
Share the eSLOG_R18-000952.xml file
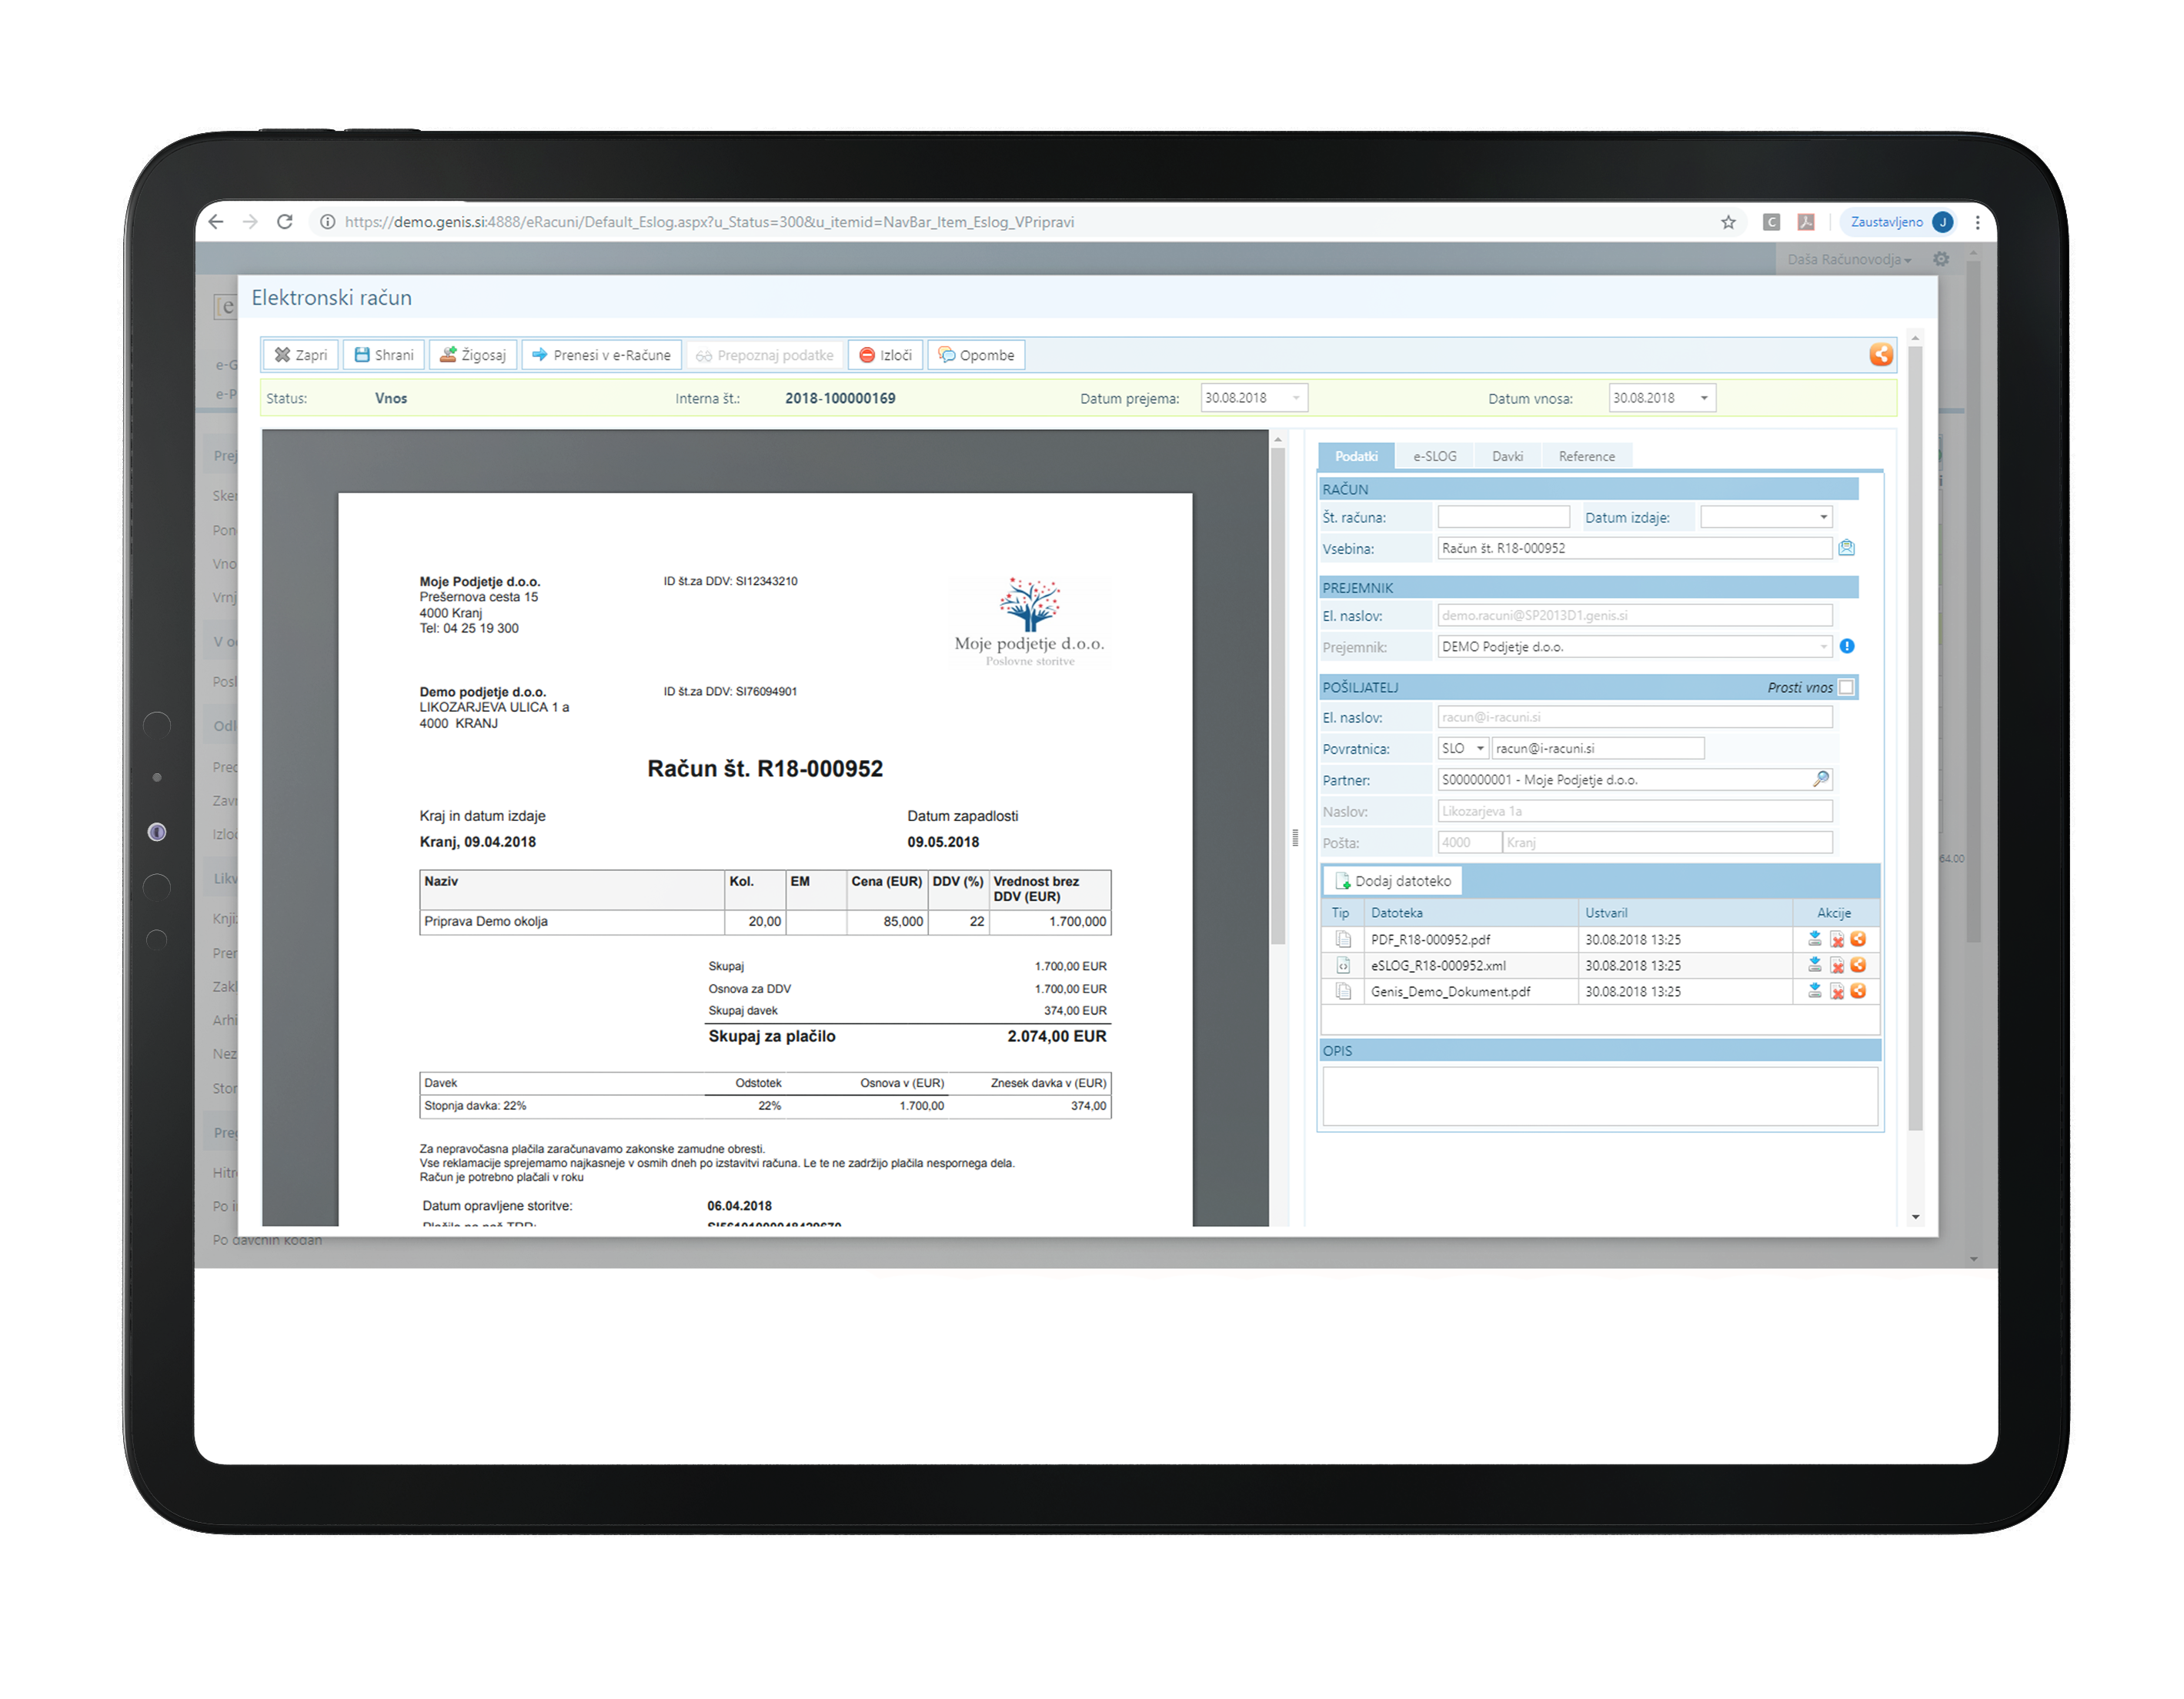tap(1858, 965)
